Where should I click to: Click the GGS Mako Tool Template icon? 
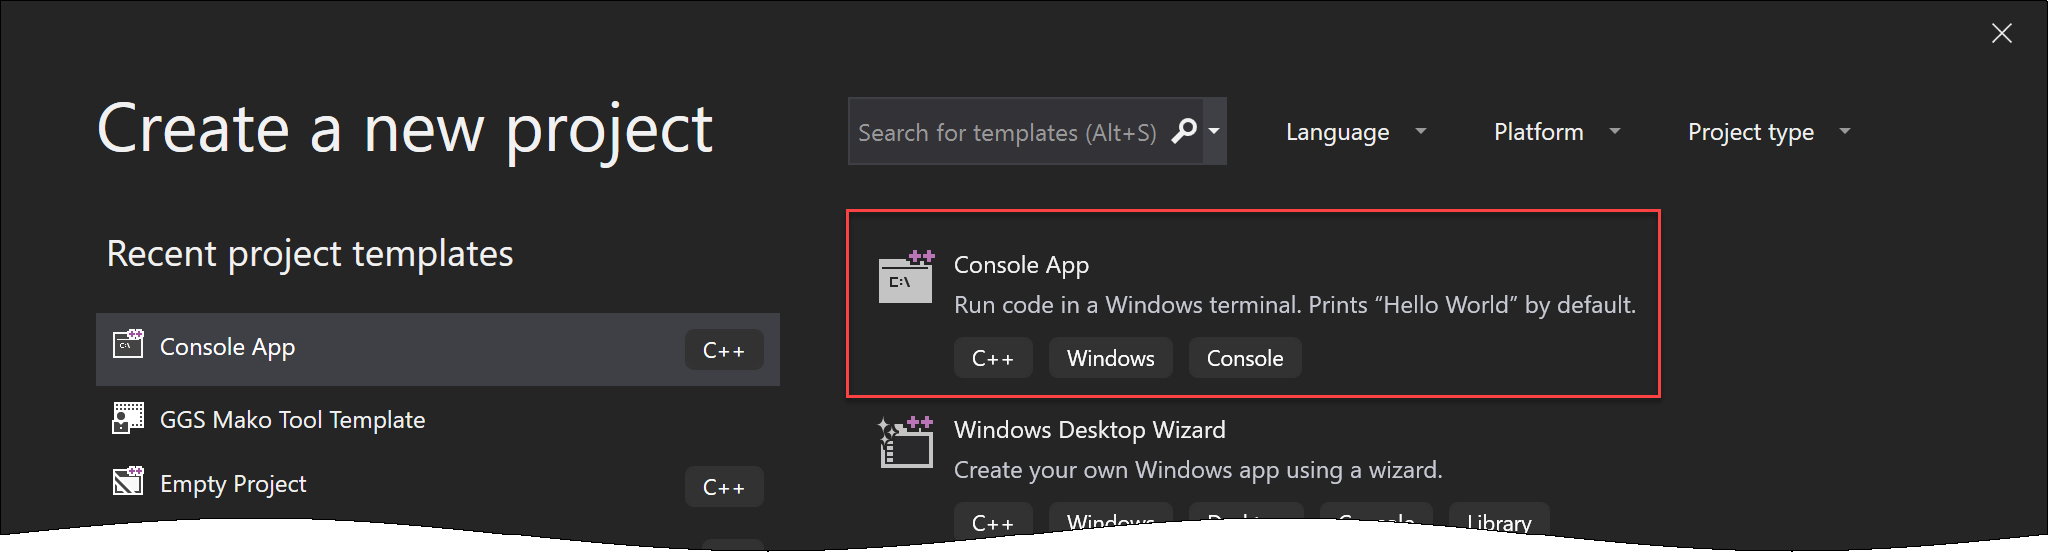(x=128, y=418)
